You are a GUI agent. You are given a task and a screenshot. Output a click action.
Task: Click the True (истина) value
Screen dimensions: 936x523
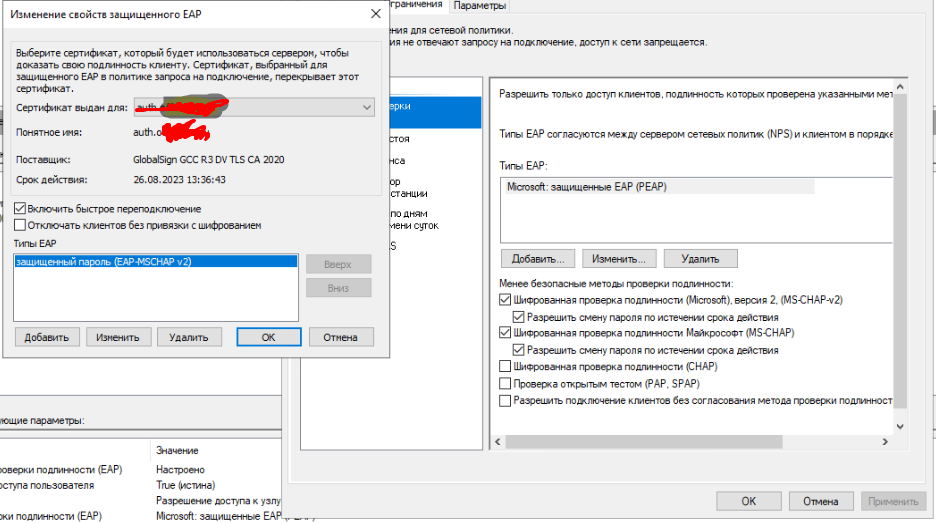[186, 485]
